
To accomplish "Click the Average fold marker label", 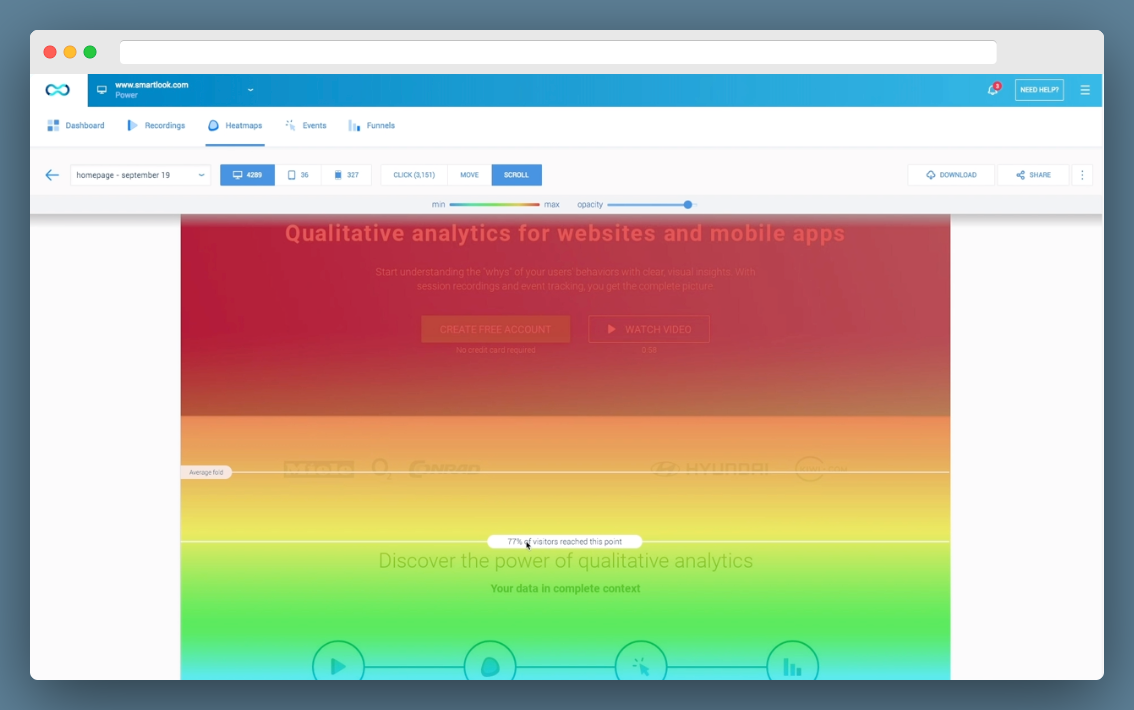I will click(206, 472).
